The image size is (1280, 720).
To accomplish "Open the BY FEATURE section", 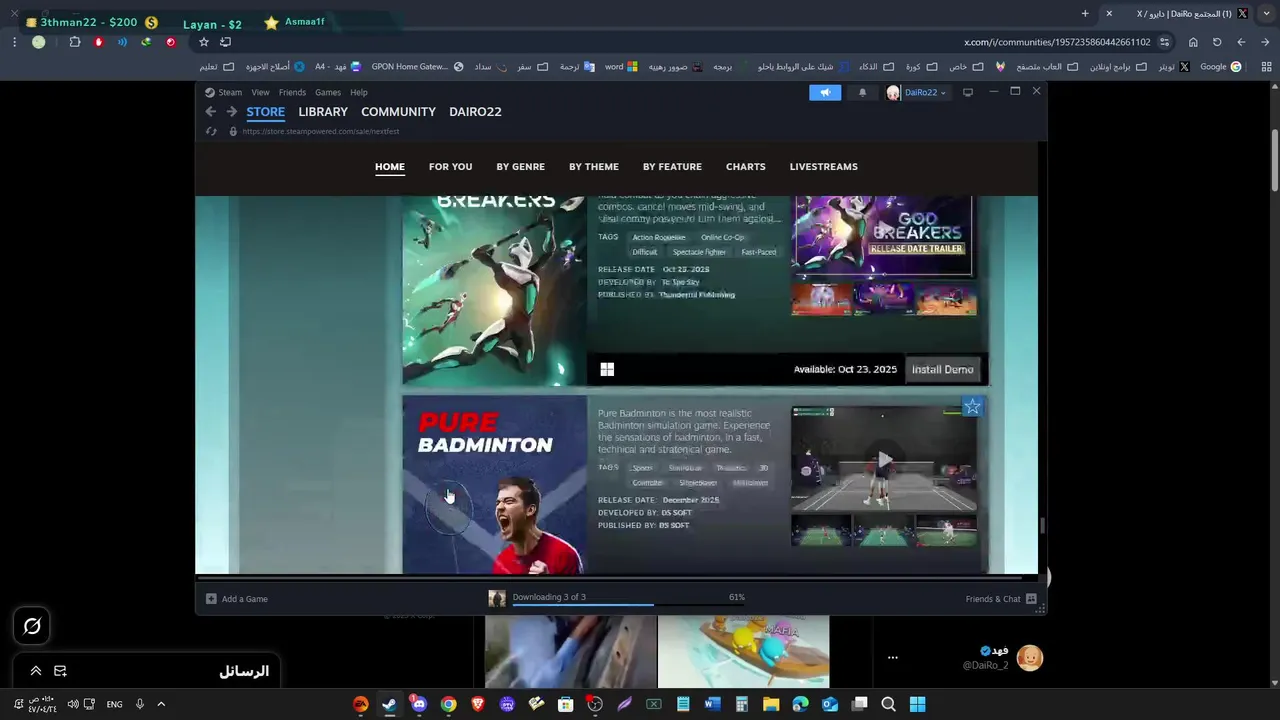I will pyautogui.click(x=672, y=167).
